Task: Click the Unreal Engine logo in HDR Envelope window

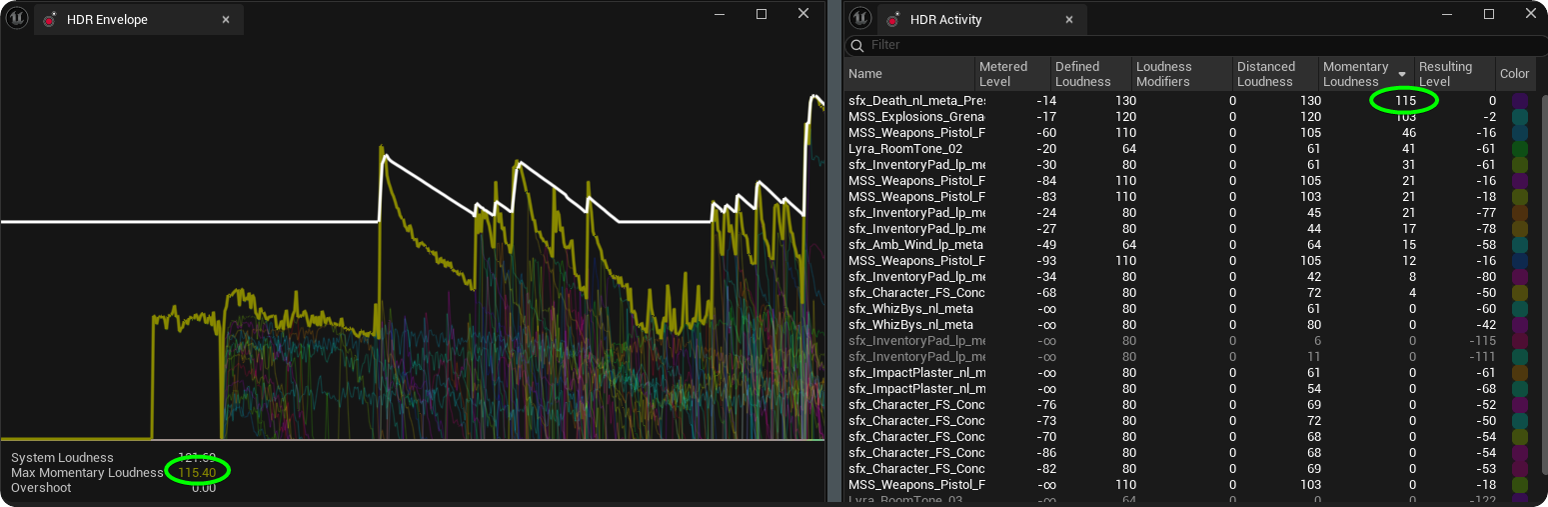Action: click(x=16, y=16)
